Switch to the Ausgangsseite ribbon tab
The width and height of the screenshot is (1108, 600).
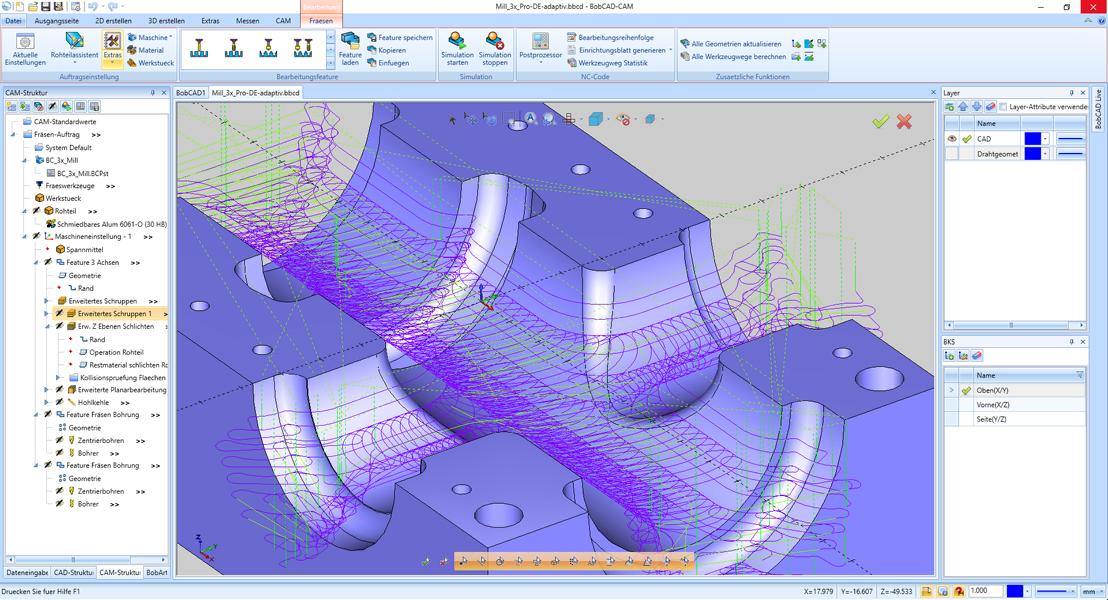[x=57, y=21]
